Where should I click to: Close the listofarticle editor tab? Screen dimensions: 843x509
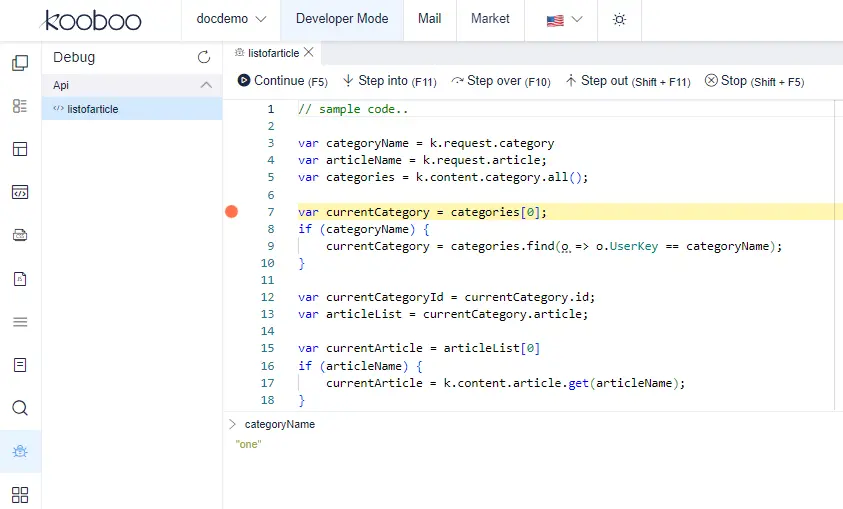tap(308, 53)
